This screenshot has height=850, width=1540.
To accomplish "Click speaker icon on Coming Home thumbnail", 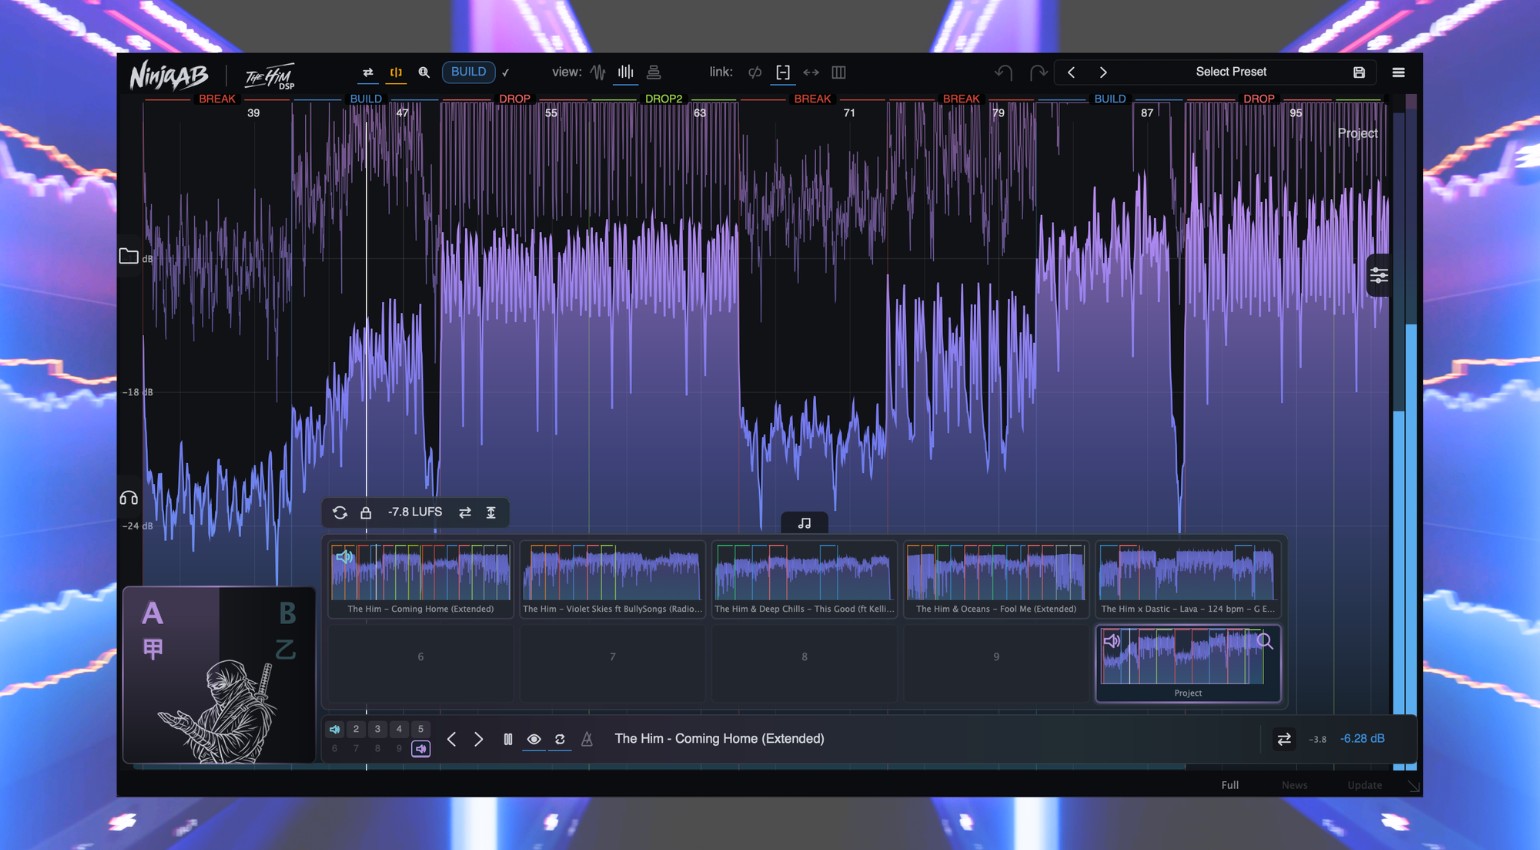I will coord(344,557).
